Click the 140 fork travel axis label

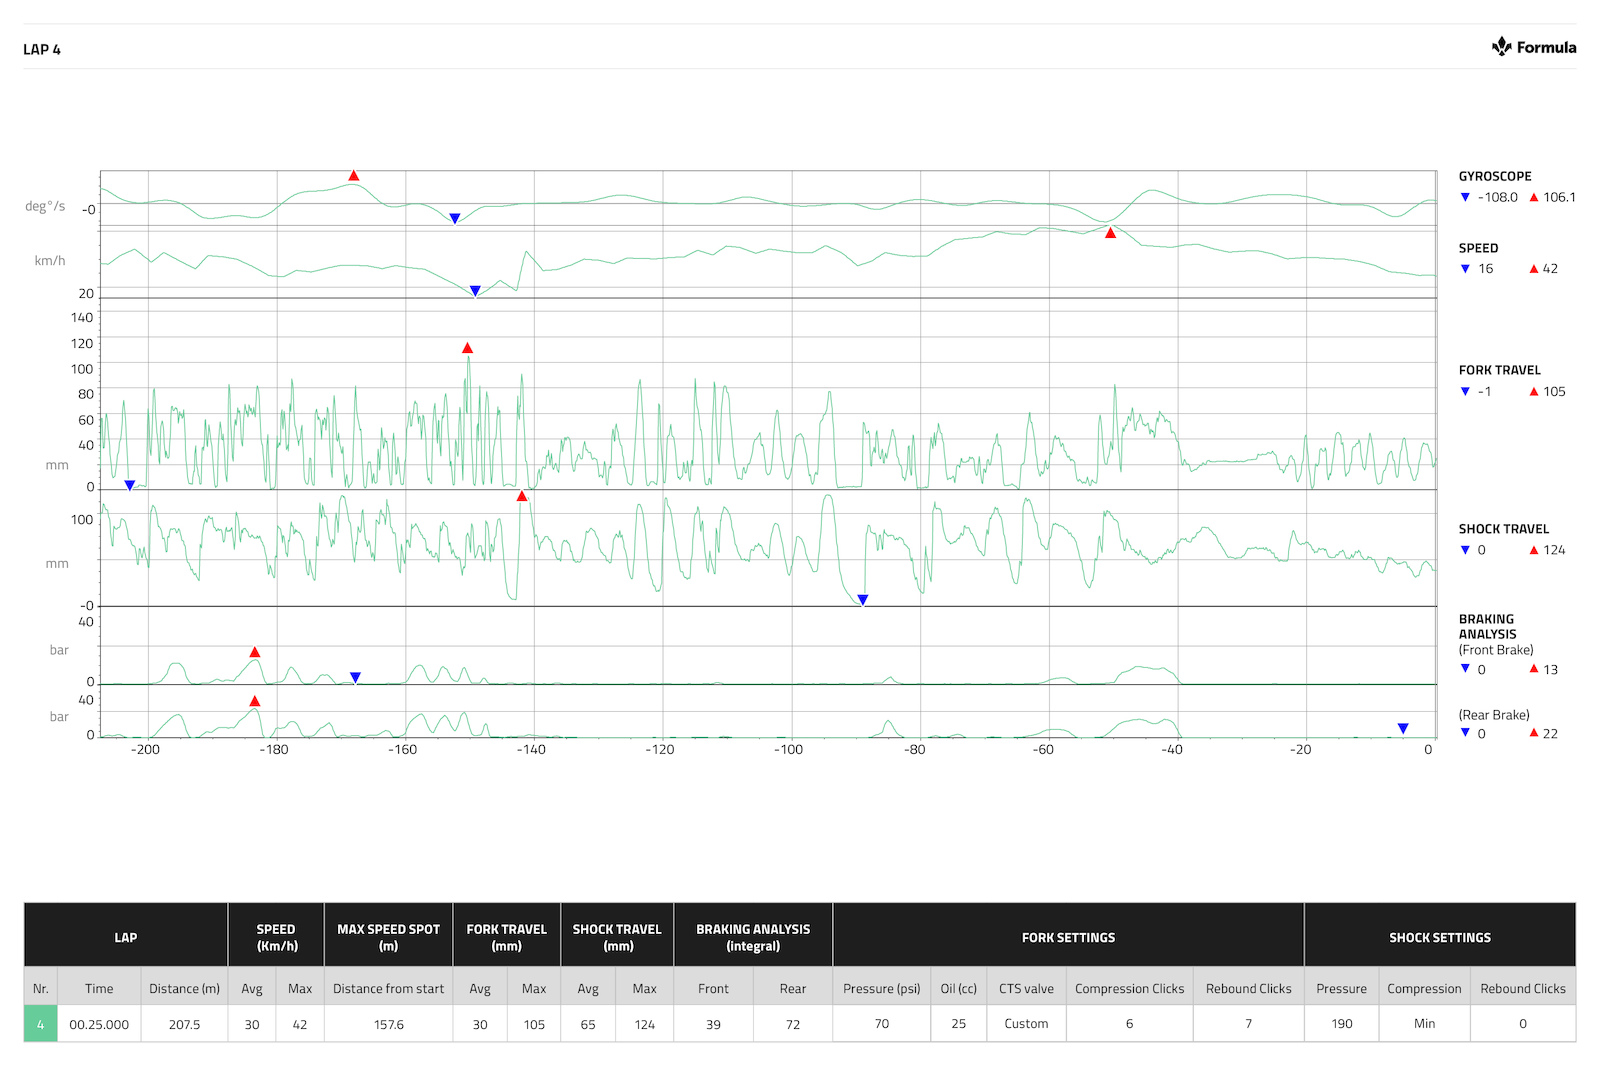click(x=82, y=318)
